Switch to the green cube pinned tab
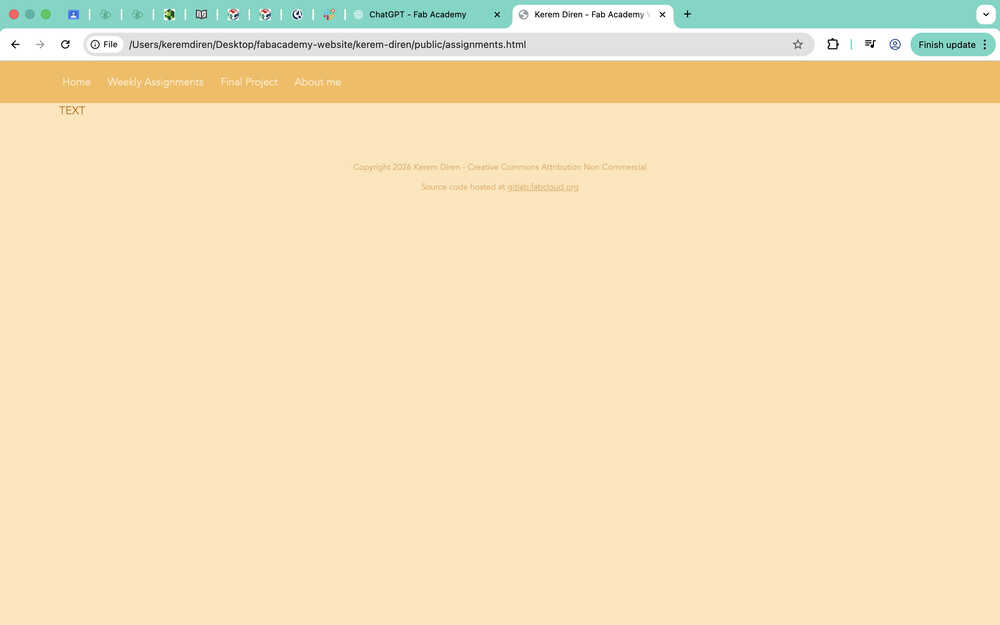 [169, 15]
